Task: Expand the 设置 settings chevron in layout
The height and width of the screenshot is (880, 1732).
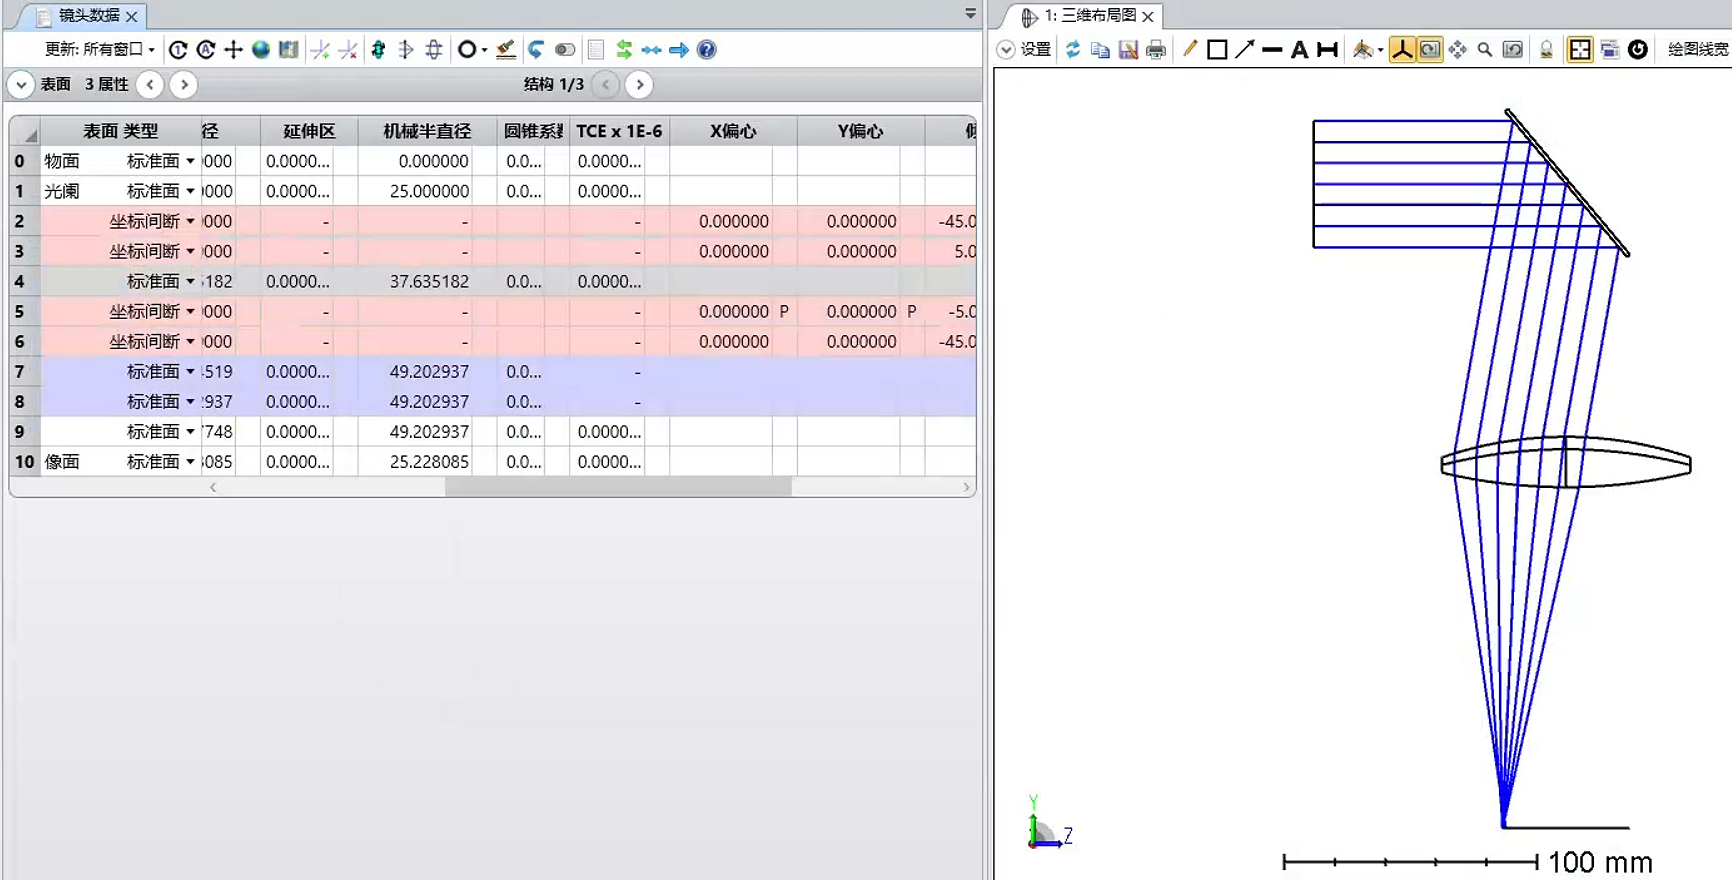Action: (1006, 50)
